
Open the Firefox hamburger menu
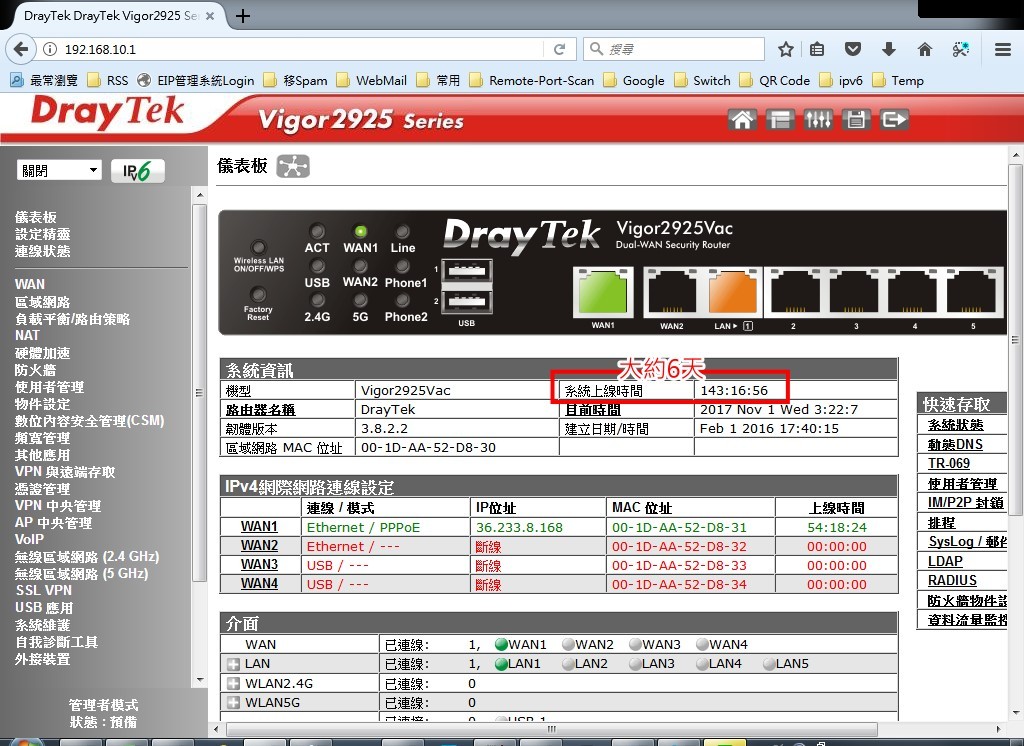pos(1003,49)
